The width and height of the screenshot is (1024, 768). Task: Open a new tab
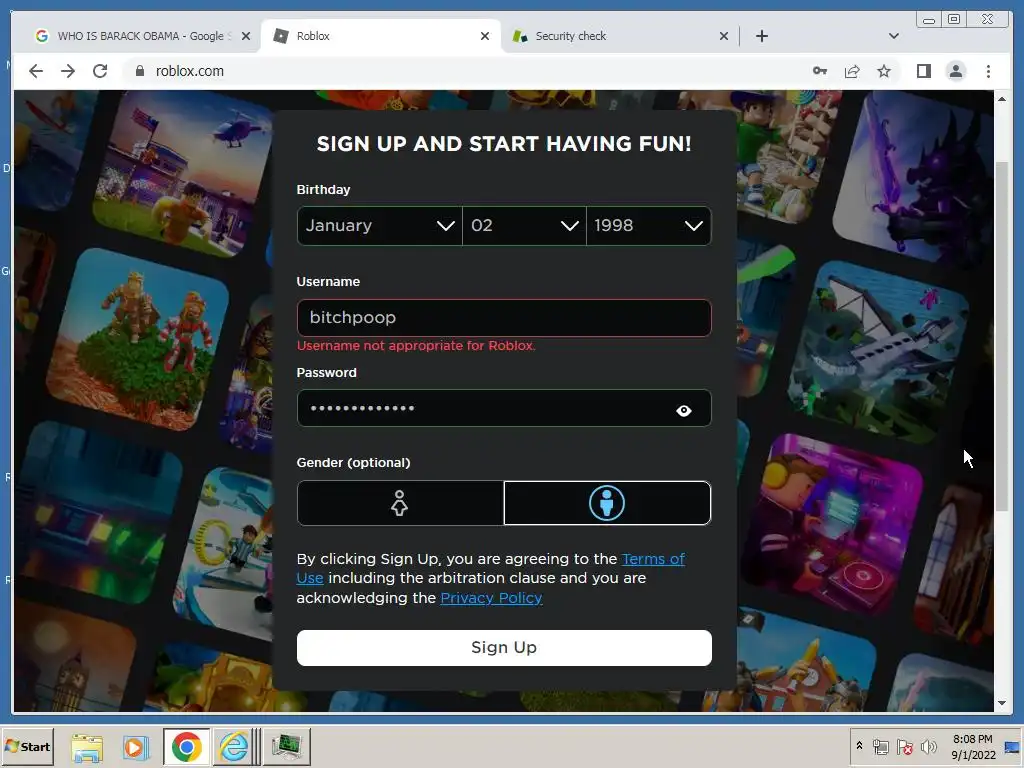(761, 36)
